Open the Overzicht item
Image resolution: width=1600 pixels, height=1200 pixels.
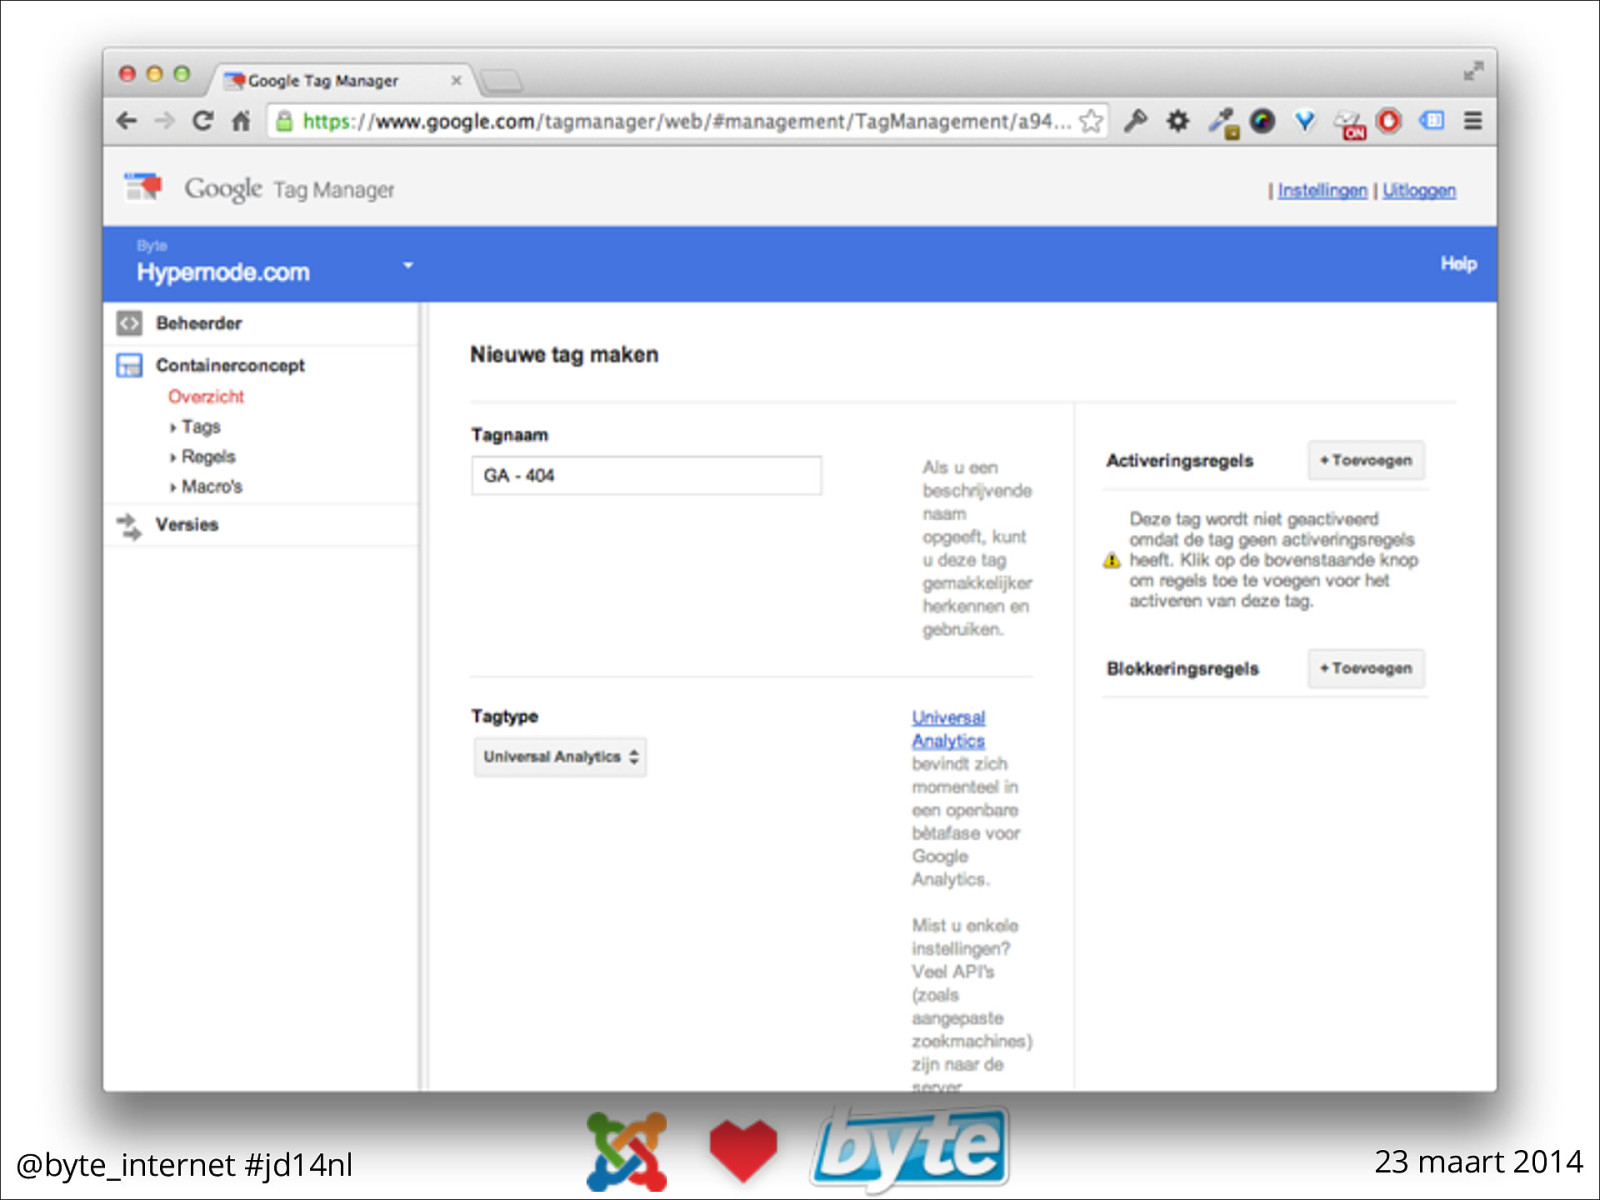206,396
